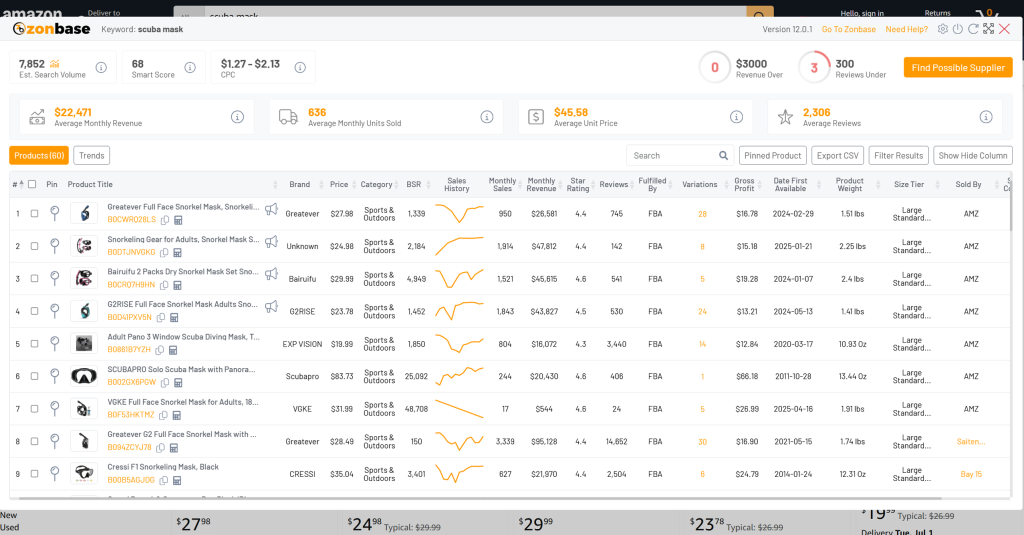Check the box for row 5 Adult Pano
This screenshot has width=1024, height=535.
(x=35, y=344)
